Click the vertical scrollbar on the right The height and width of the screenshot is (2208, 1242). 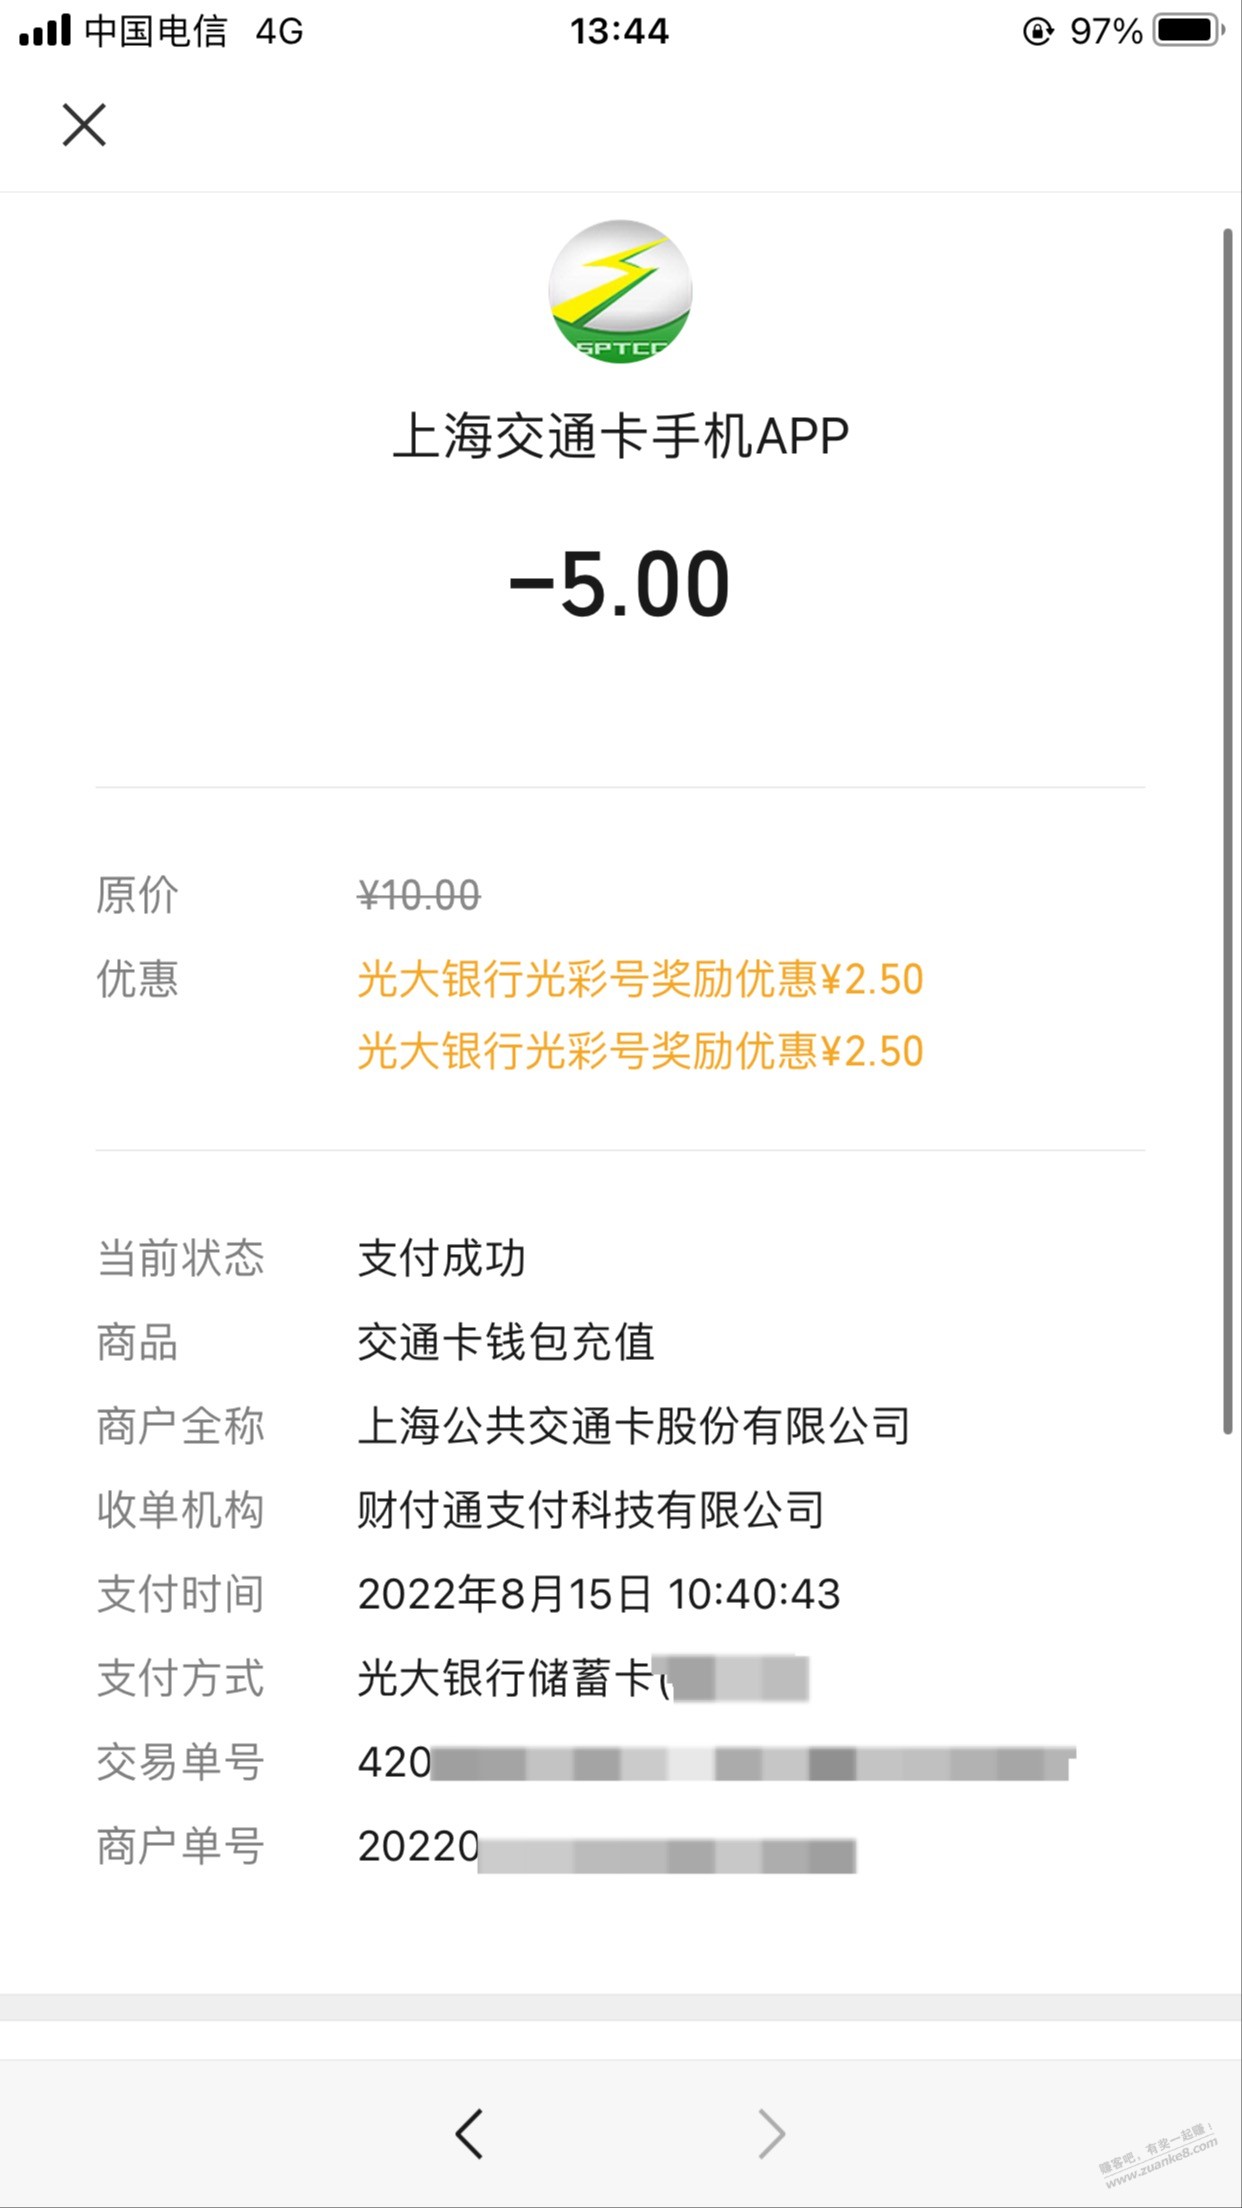[1228, 830]
